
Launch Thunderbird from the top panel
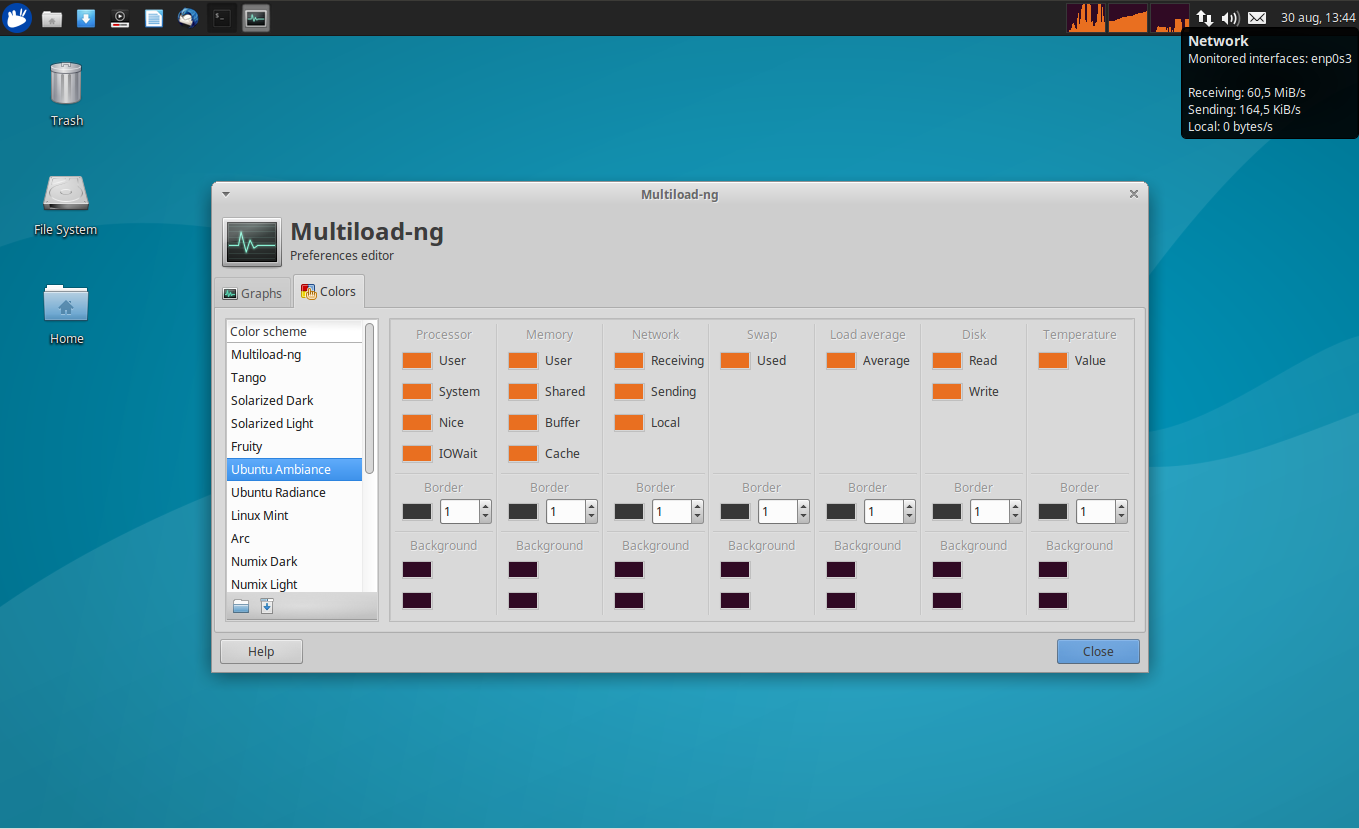click(x=187, y=17)
